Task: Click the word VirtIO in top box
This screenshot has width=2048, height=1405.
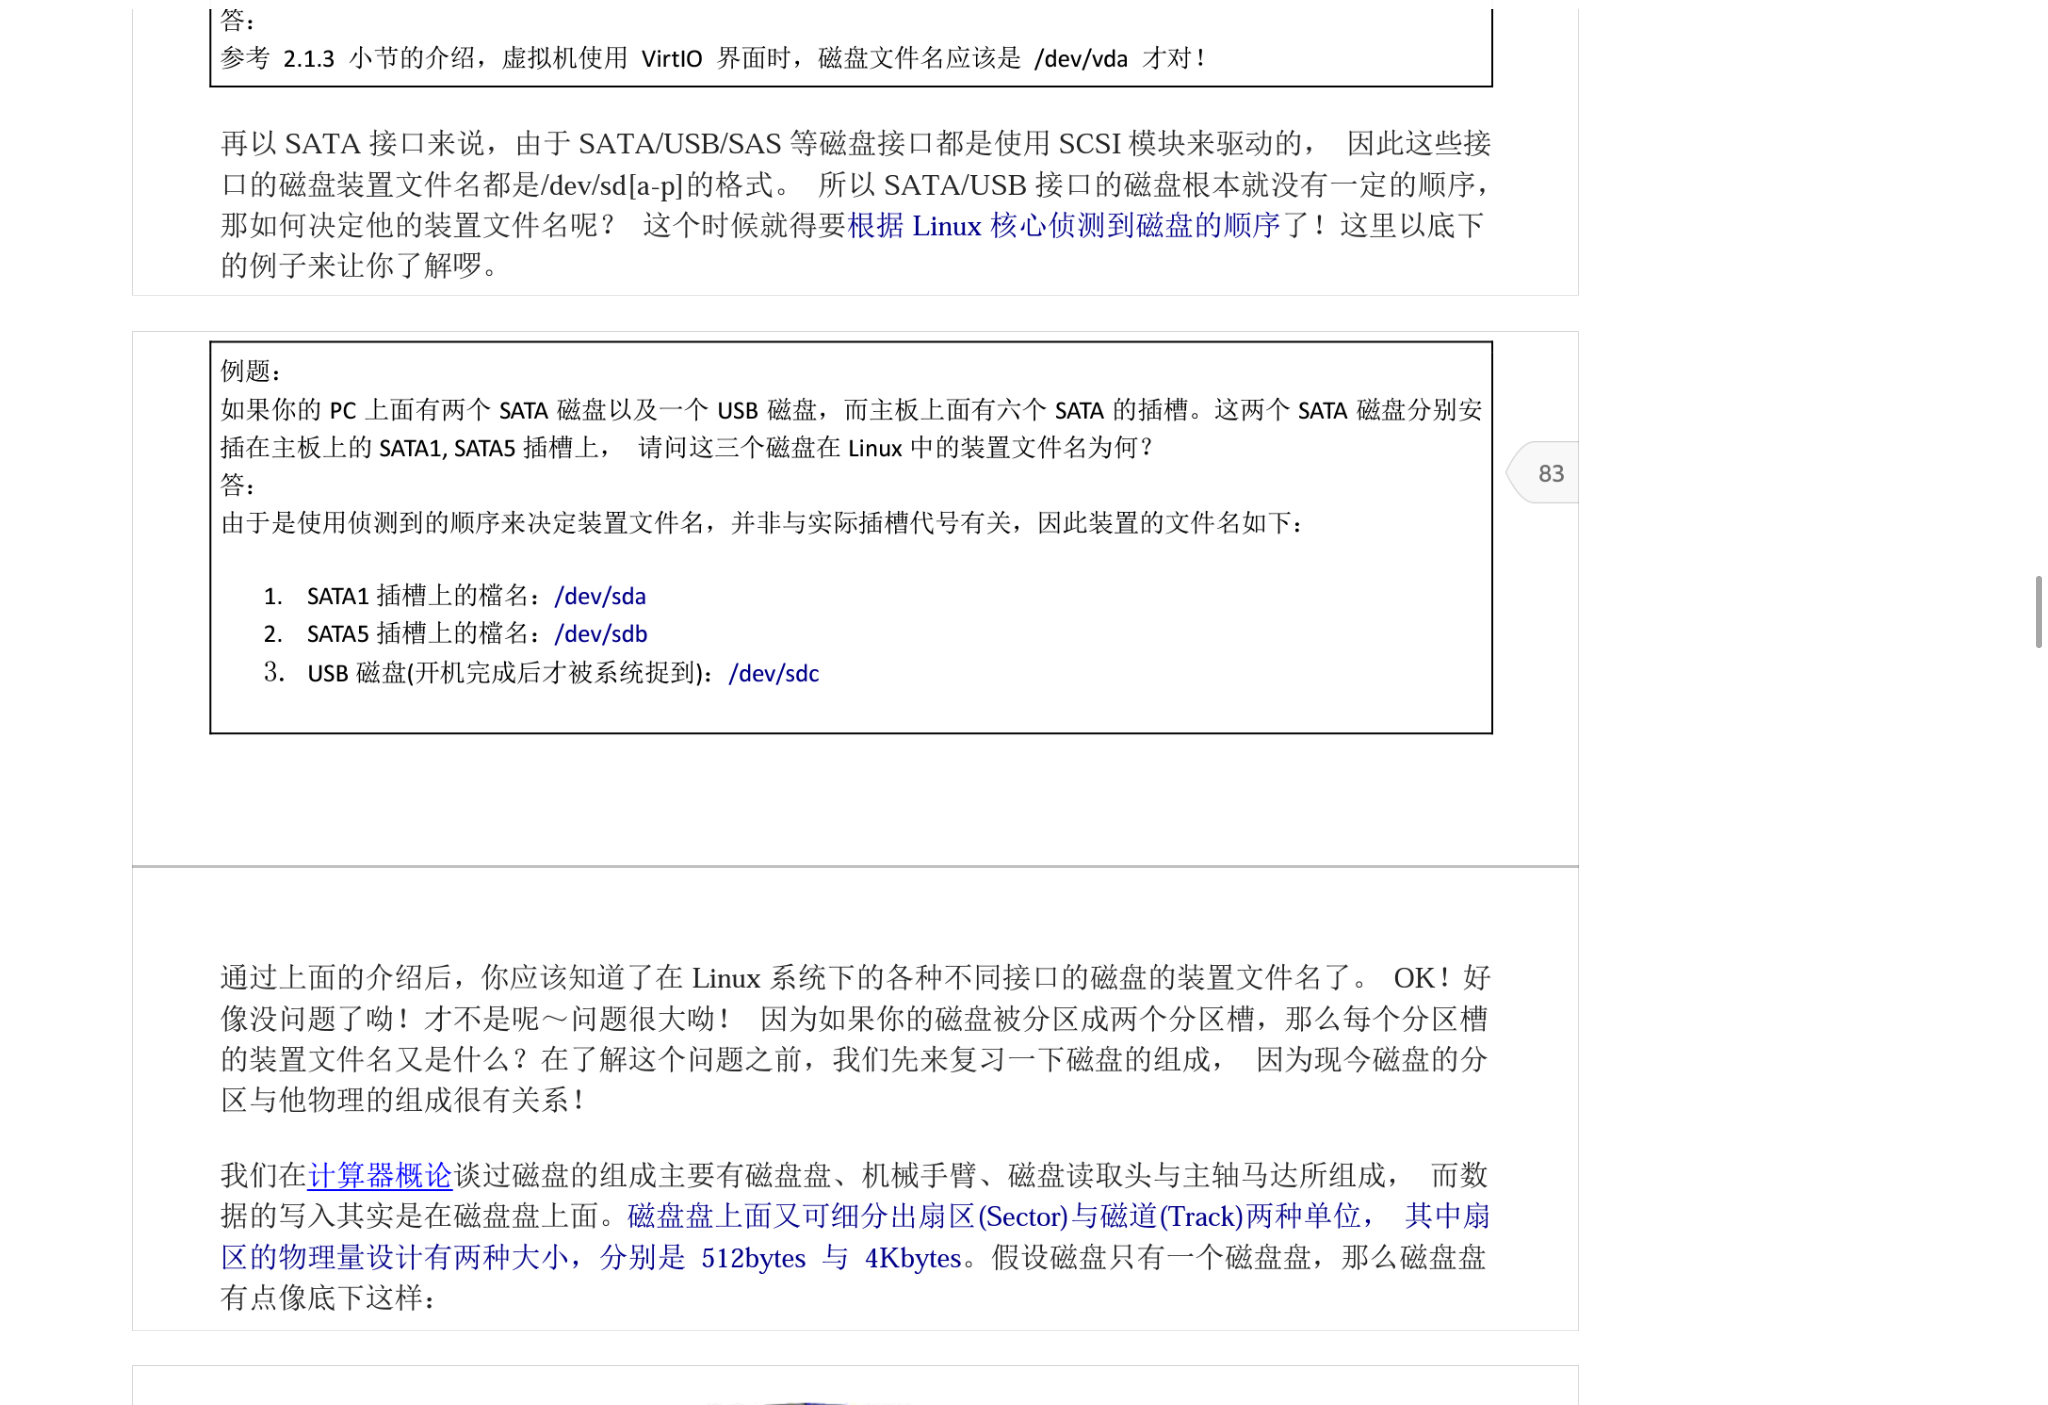Action: pos(671,59)
